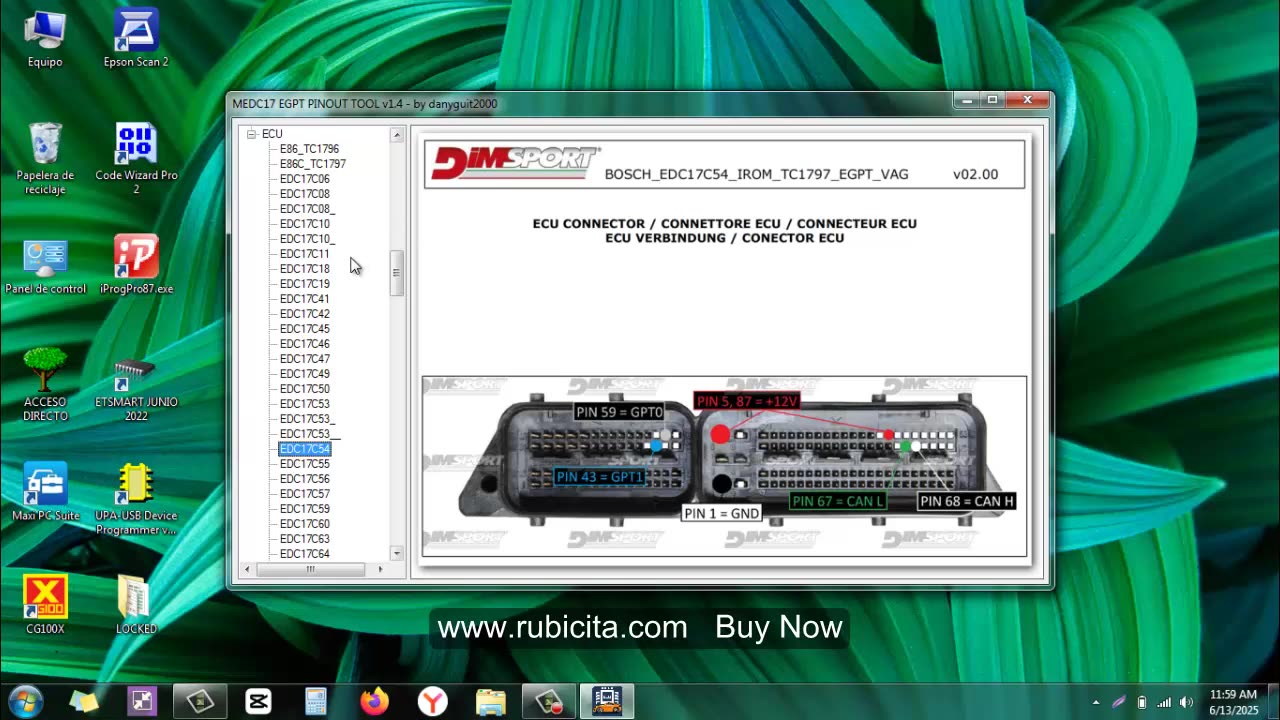This screenshot has width=1280, height=720.
Task: Open CG100X desktop shortcut
Action: 45,606
